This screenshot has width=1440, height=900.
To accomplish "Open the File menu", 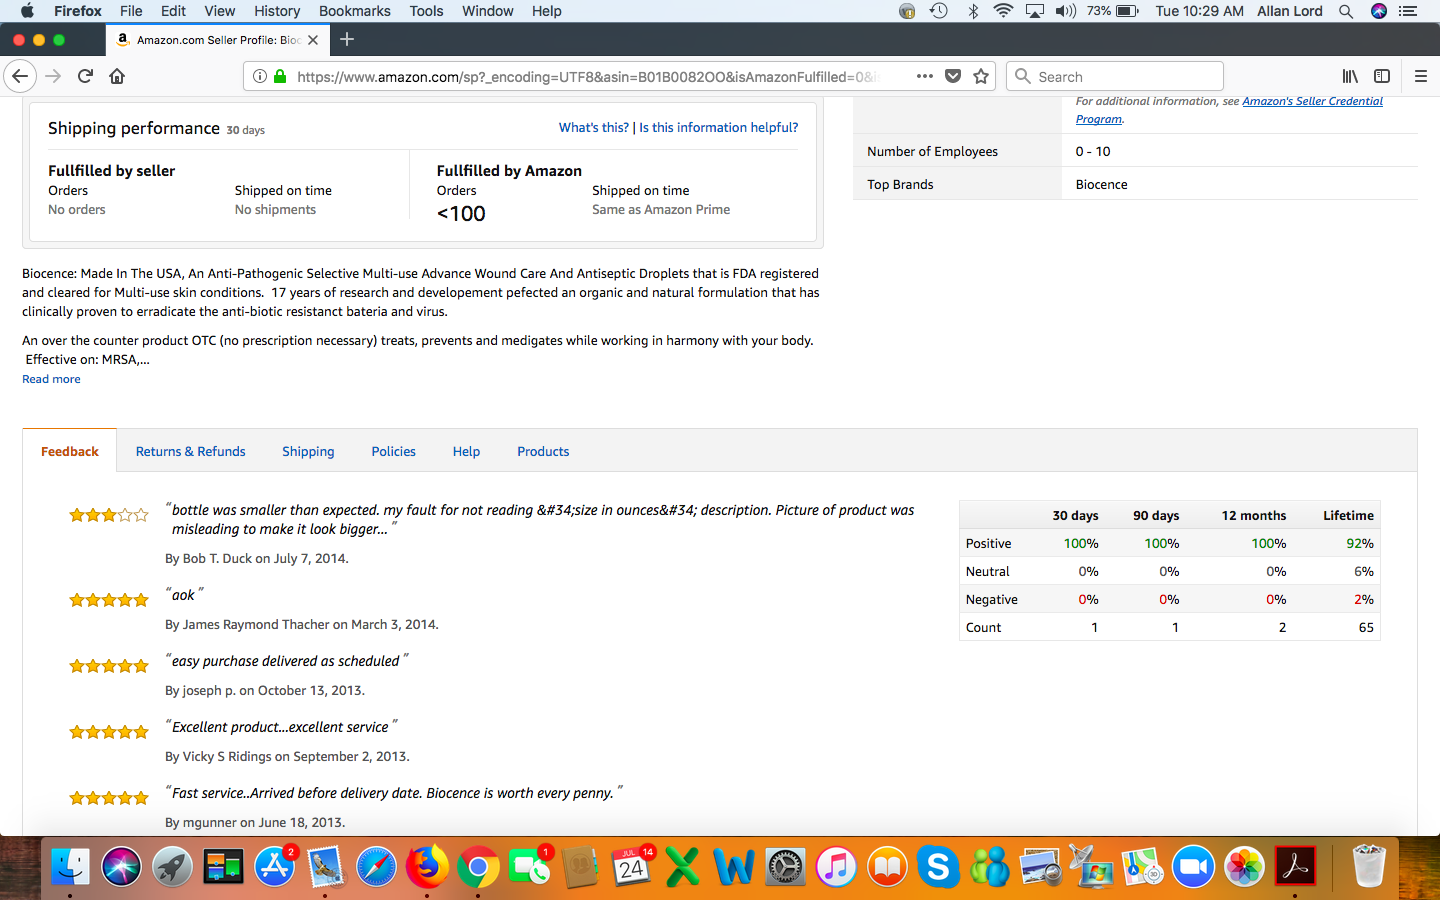I will click(x=131, y=11).
